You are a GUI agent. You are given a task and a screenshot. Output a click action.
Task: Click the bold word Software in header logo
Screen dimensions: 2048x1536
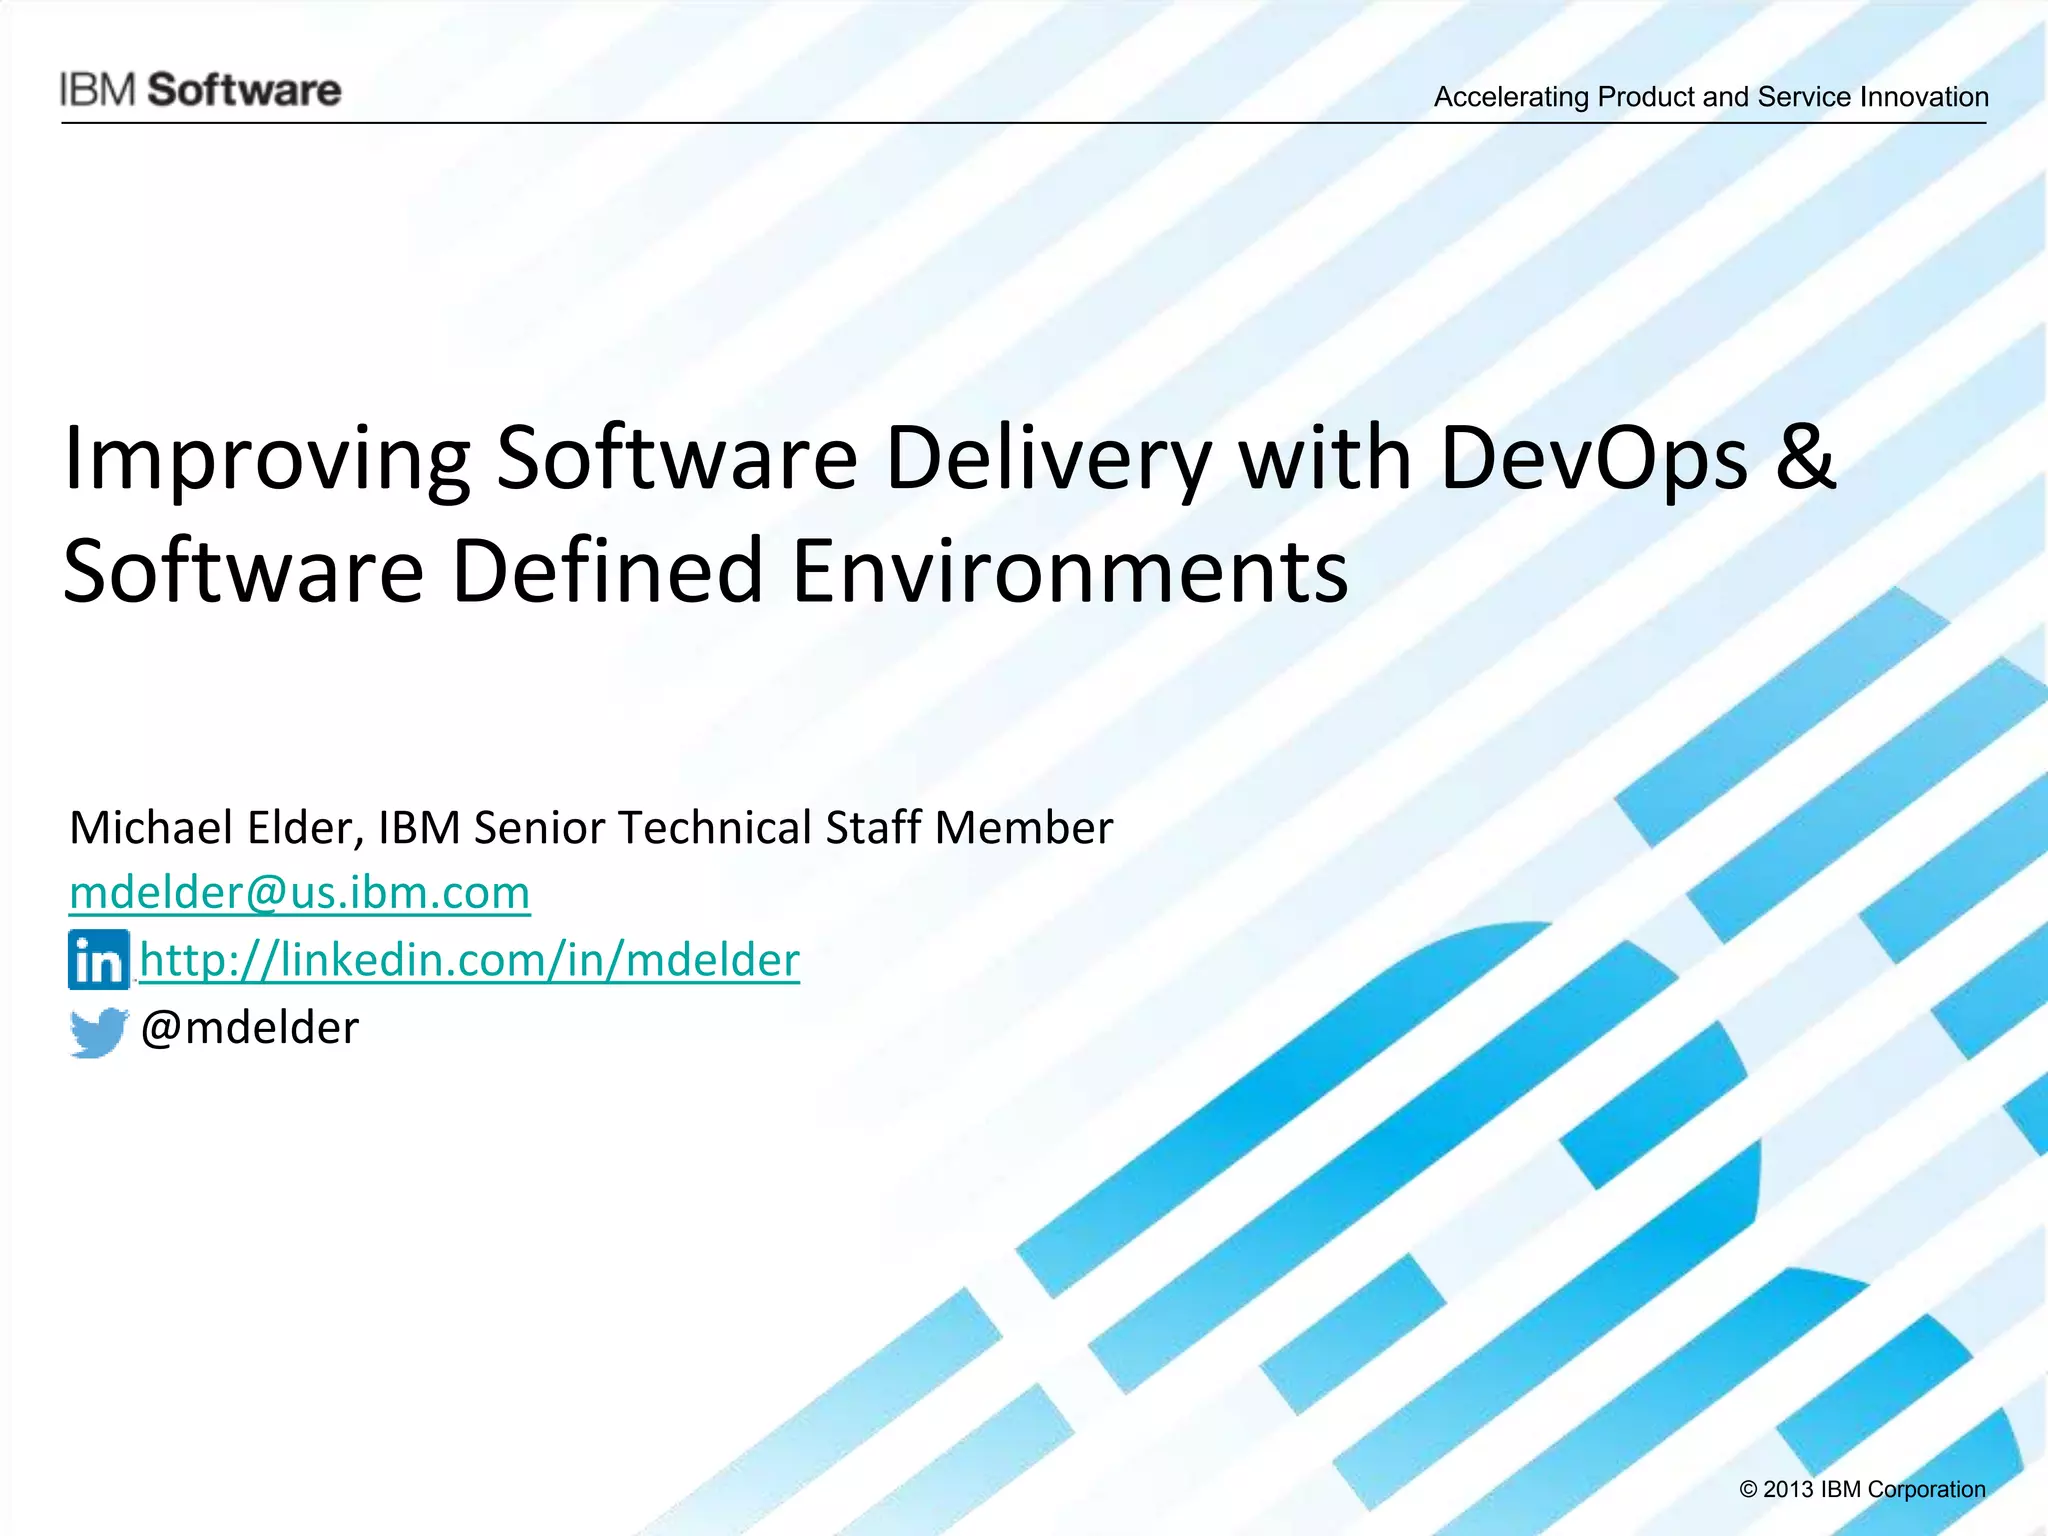pyautogui.click(x=245, y=90)
